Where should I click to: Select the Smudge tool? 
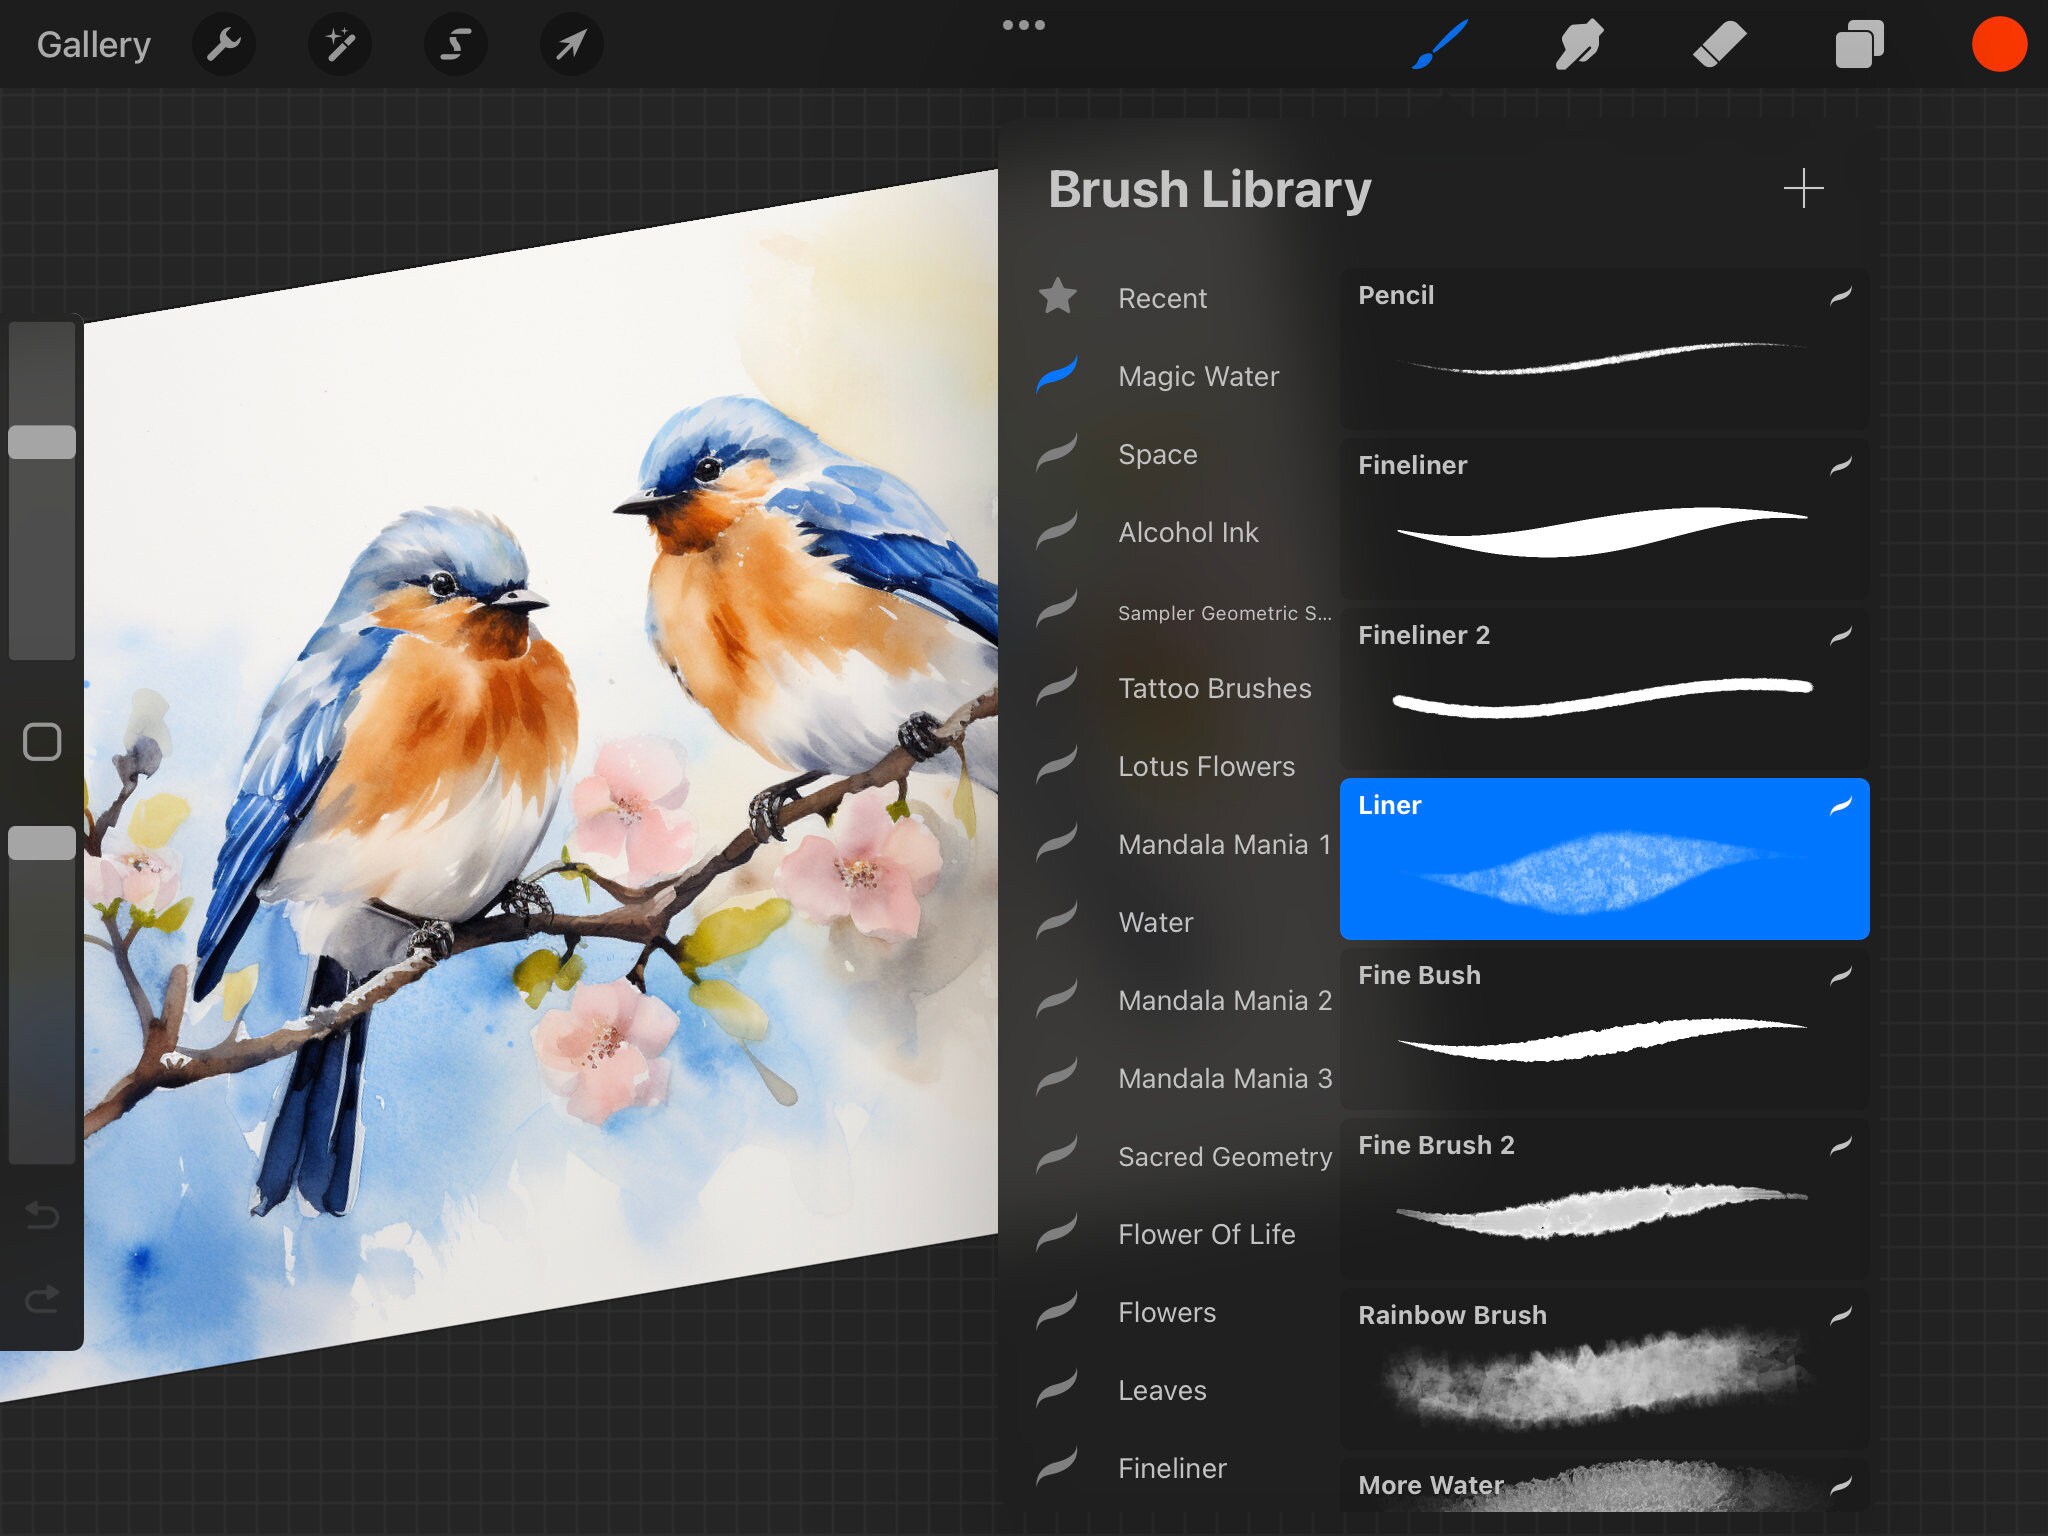1579,45
